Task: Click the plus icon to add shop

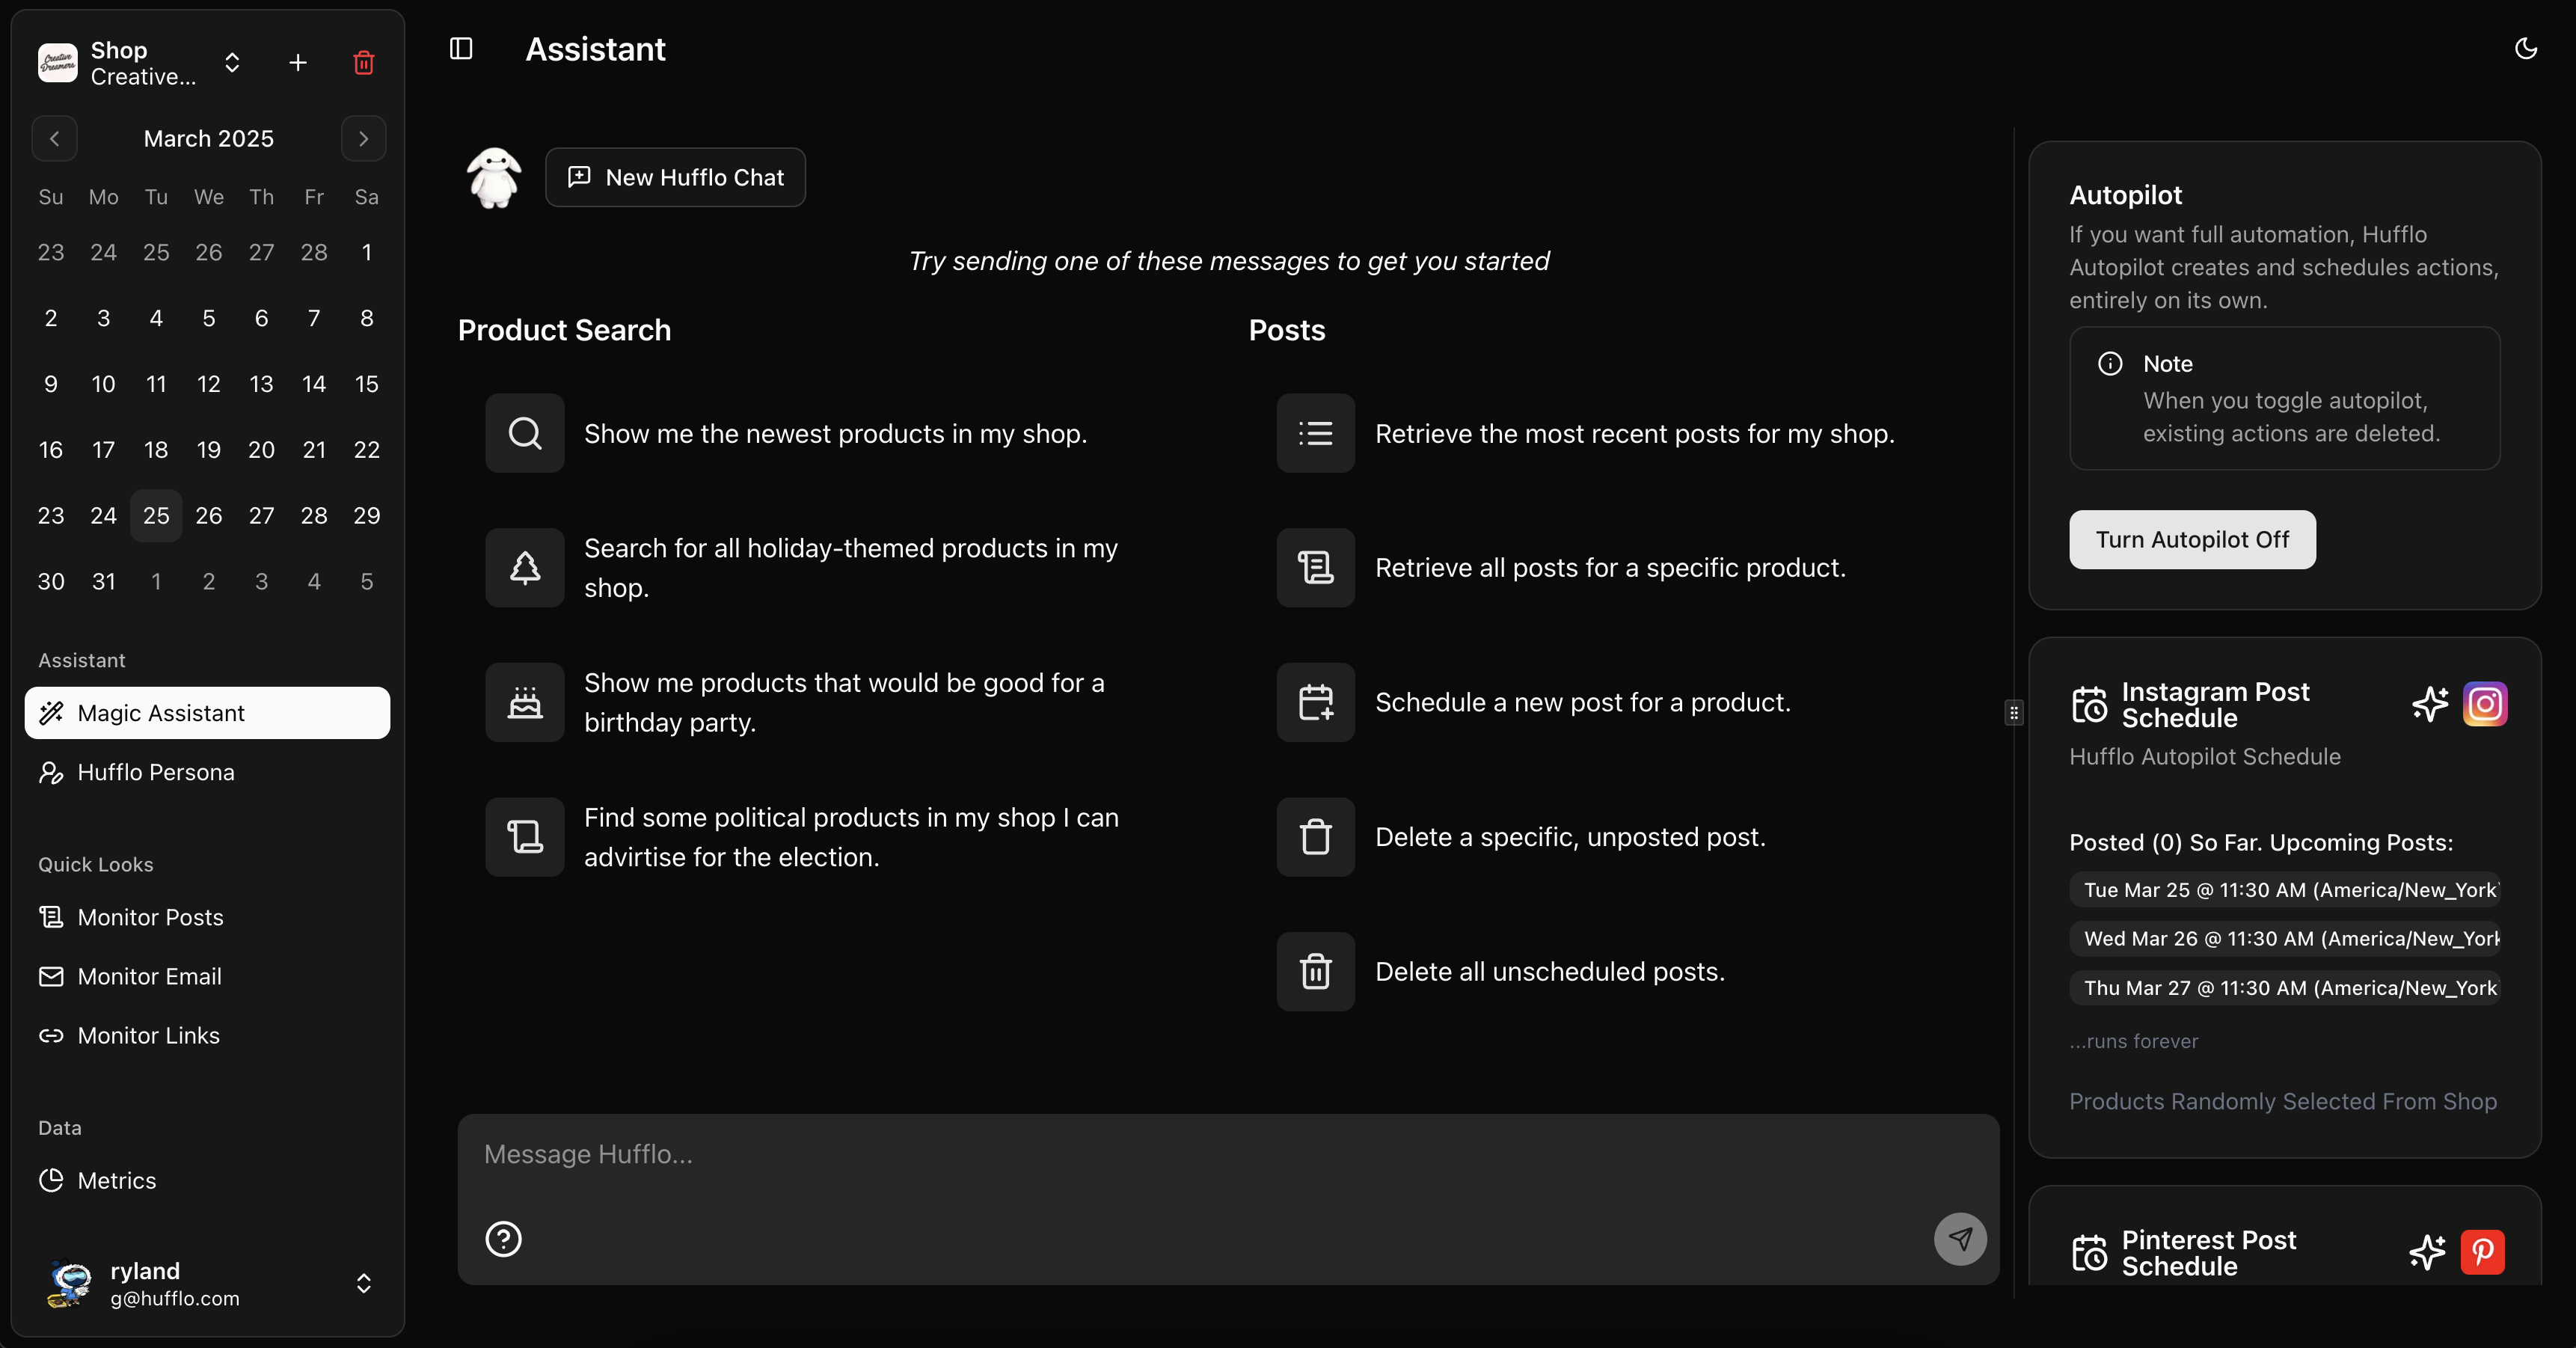Action: click(297, 63)
